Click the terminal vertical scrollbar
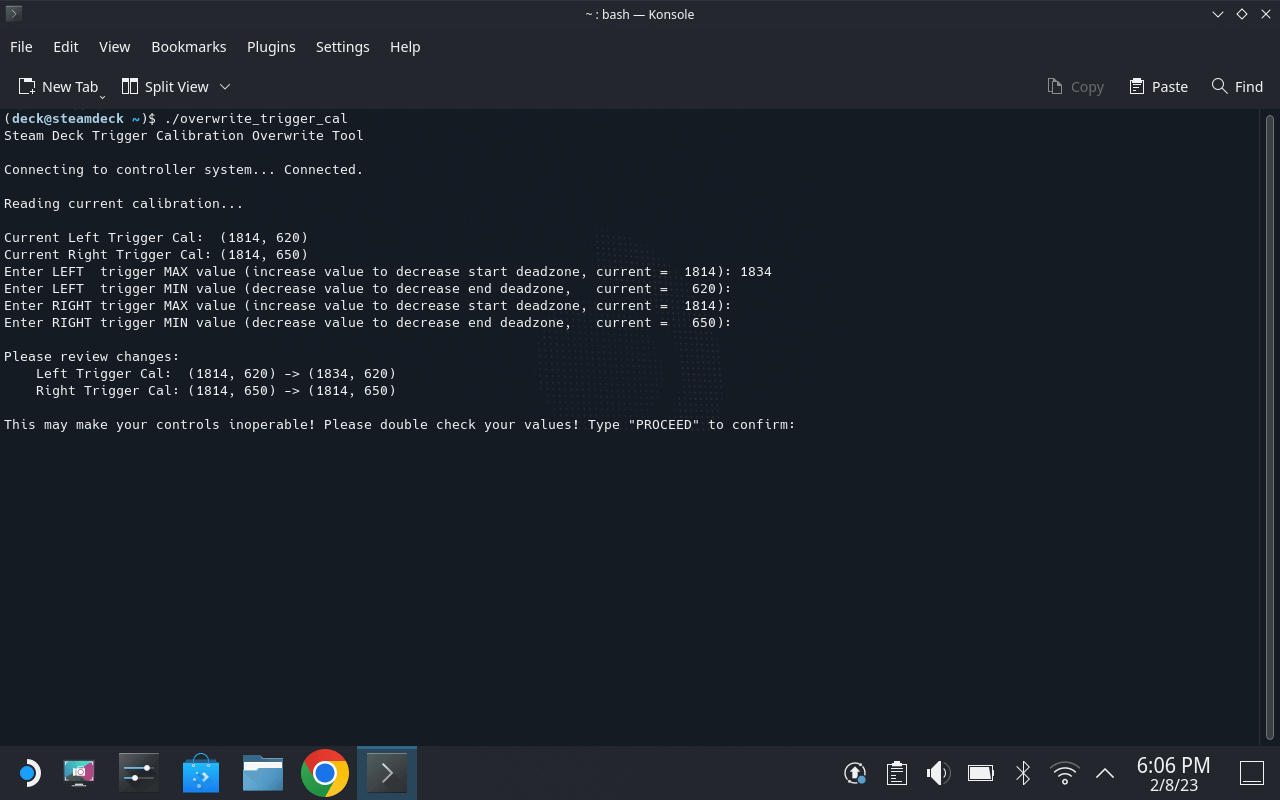The image size is (1280, 800). coord(1269,426)
